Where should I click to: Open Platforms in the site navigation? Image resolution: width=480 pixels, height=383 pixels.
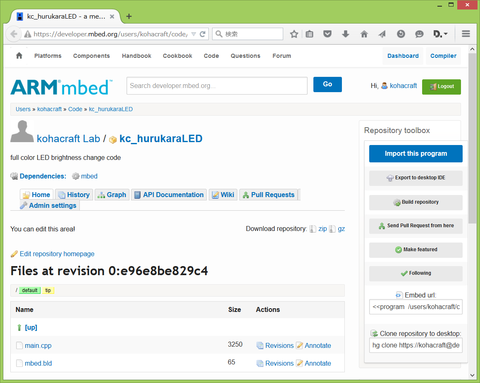click(x=48, y=56)
